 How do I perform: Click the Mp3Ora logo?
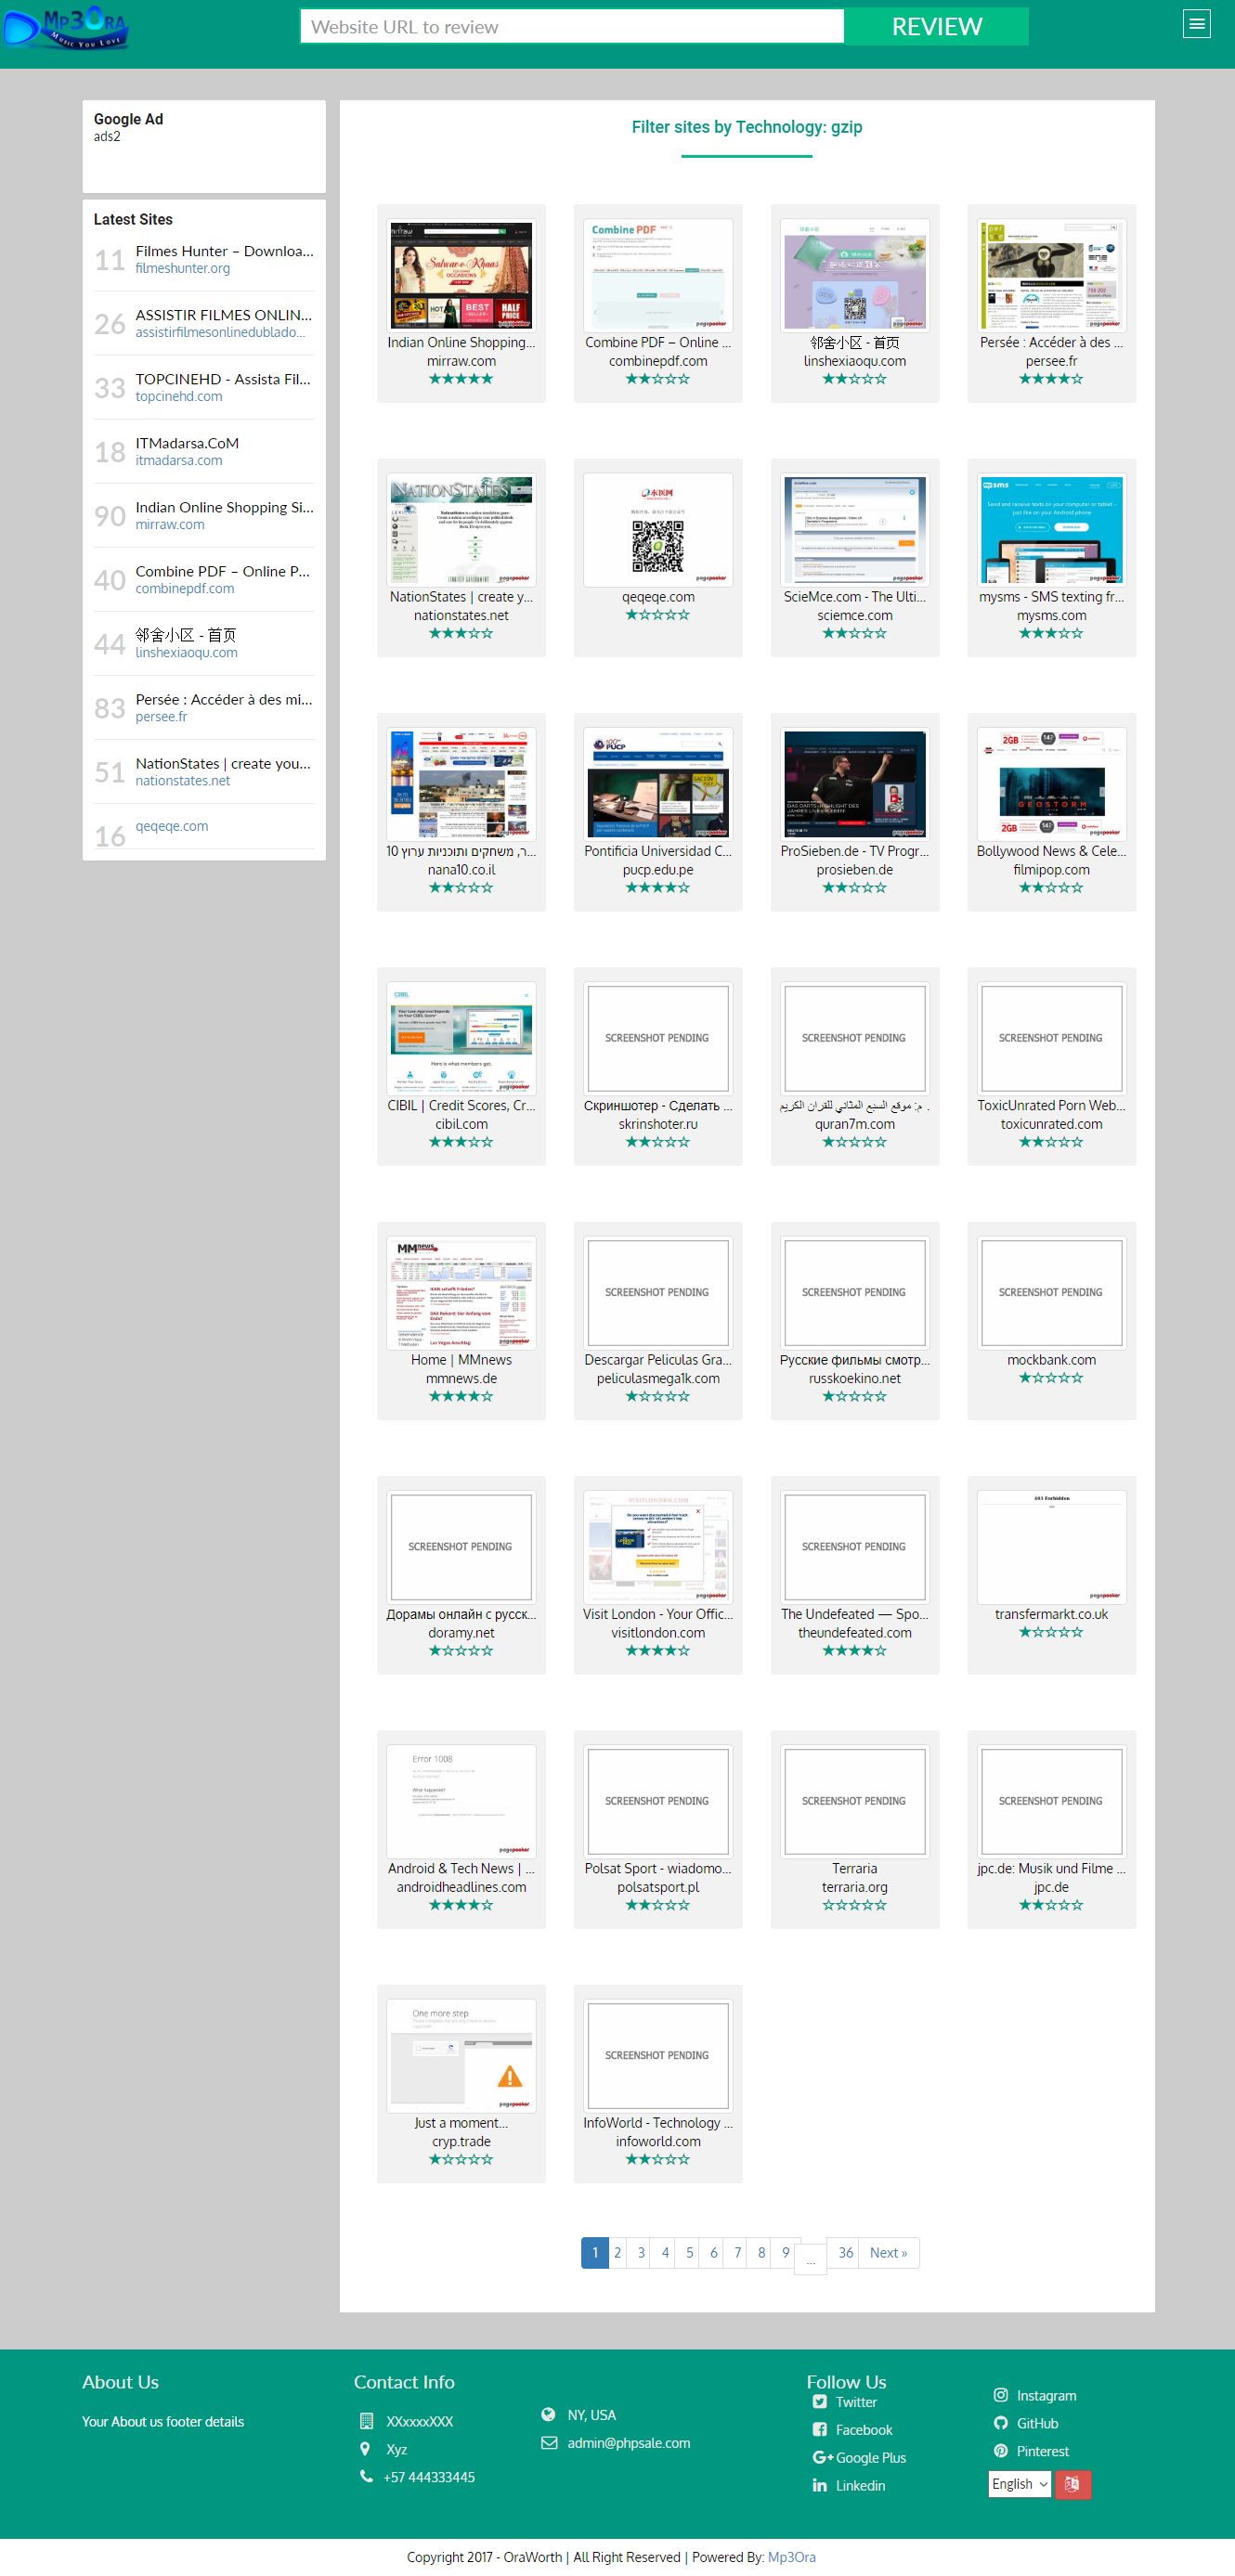click(x=65, y=27)
